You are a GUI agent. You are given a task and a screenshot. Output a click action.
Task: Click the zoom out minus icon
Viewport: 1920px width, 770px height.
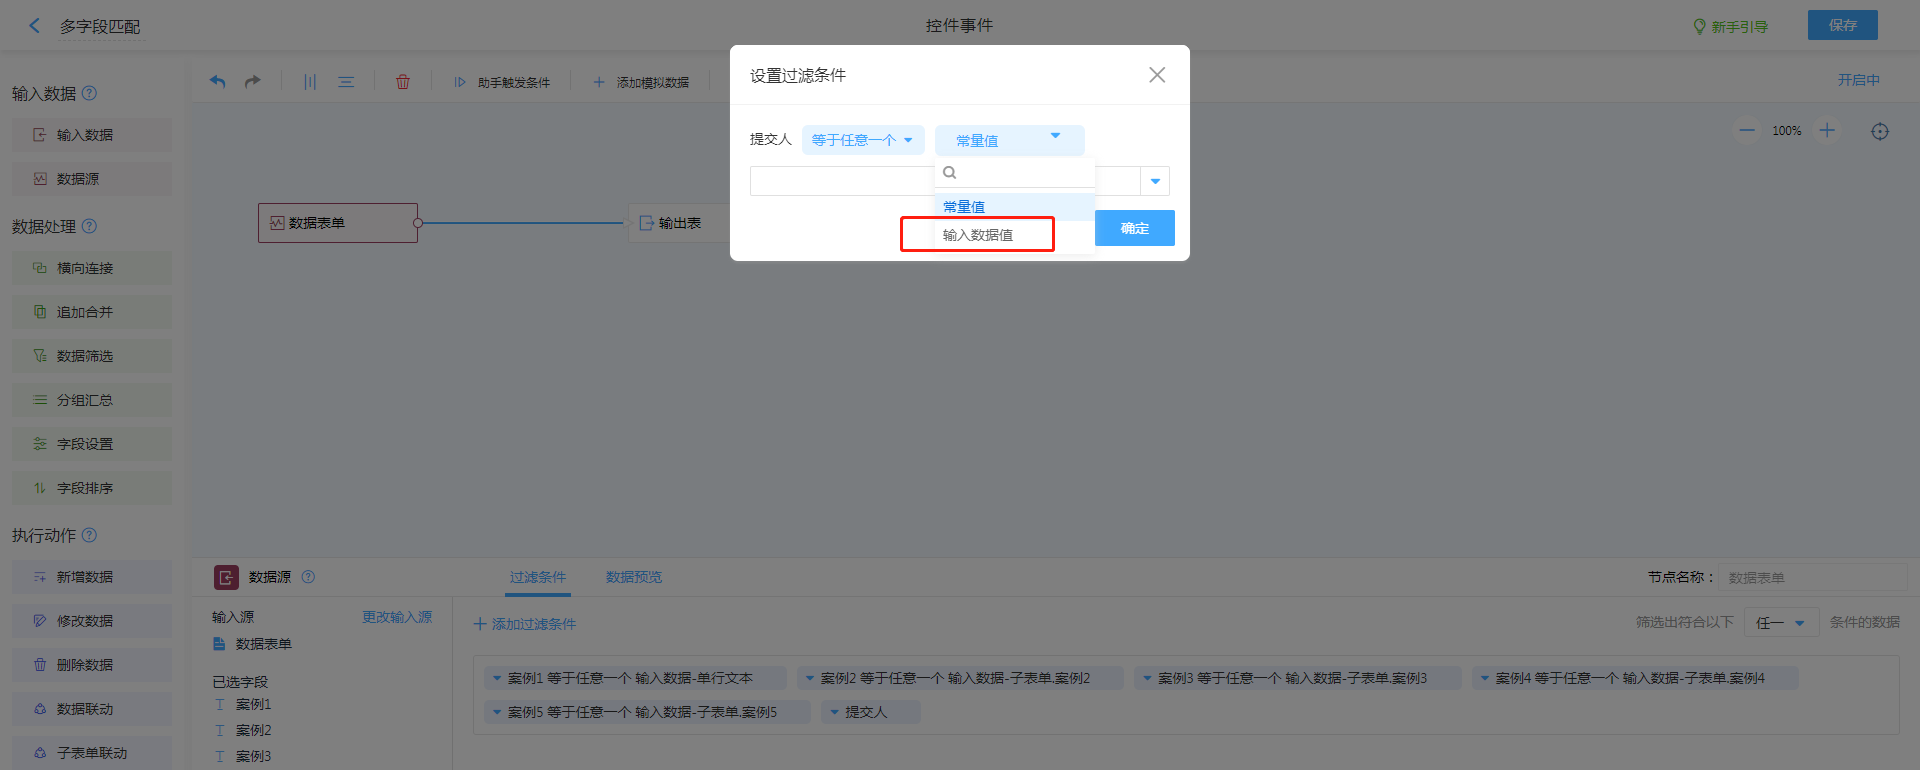(1747, 131)
